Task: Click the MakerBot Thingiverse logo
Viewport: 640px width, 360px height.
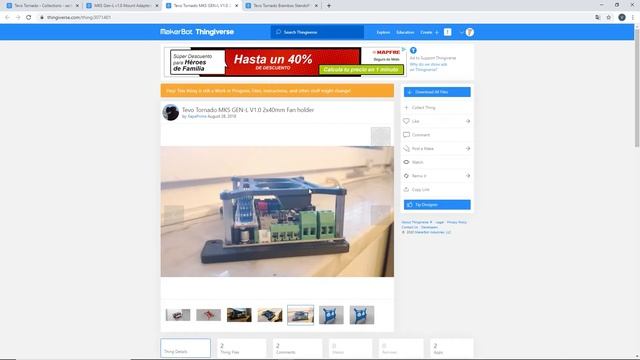Action: [197, 32]
